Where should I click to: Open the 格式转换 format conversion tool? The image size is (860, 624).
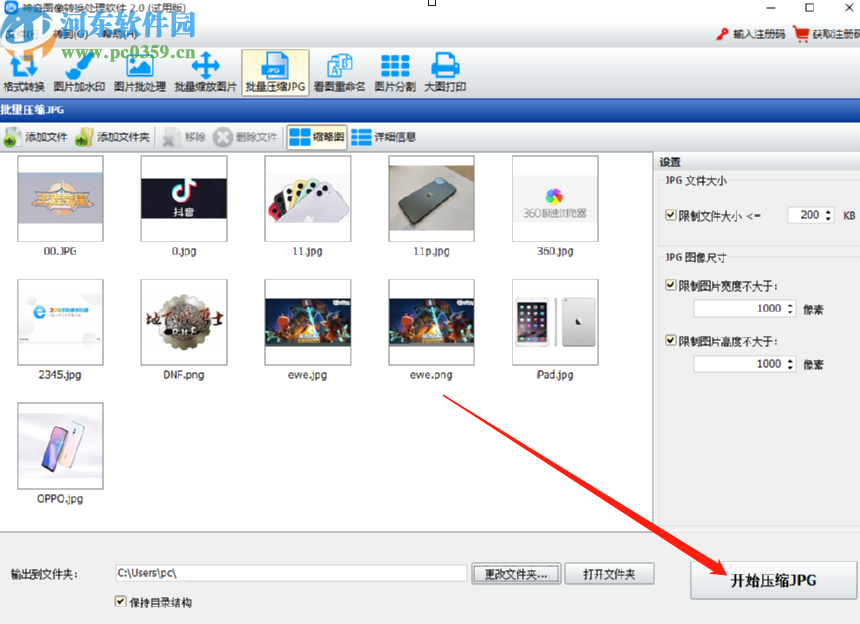(24, 72)
